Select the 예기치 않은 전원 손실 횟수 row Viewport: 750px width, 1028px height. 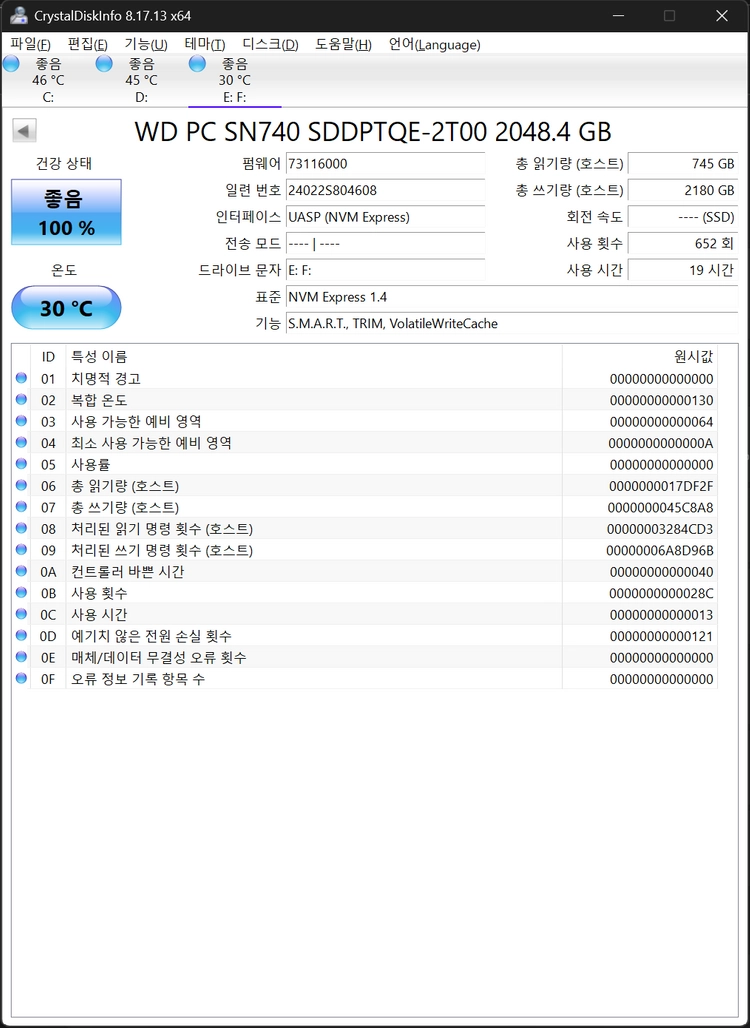365,635
